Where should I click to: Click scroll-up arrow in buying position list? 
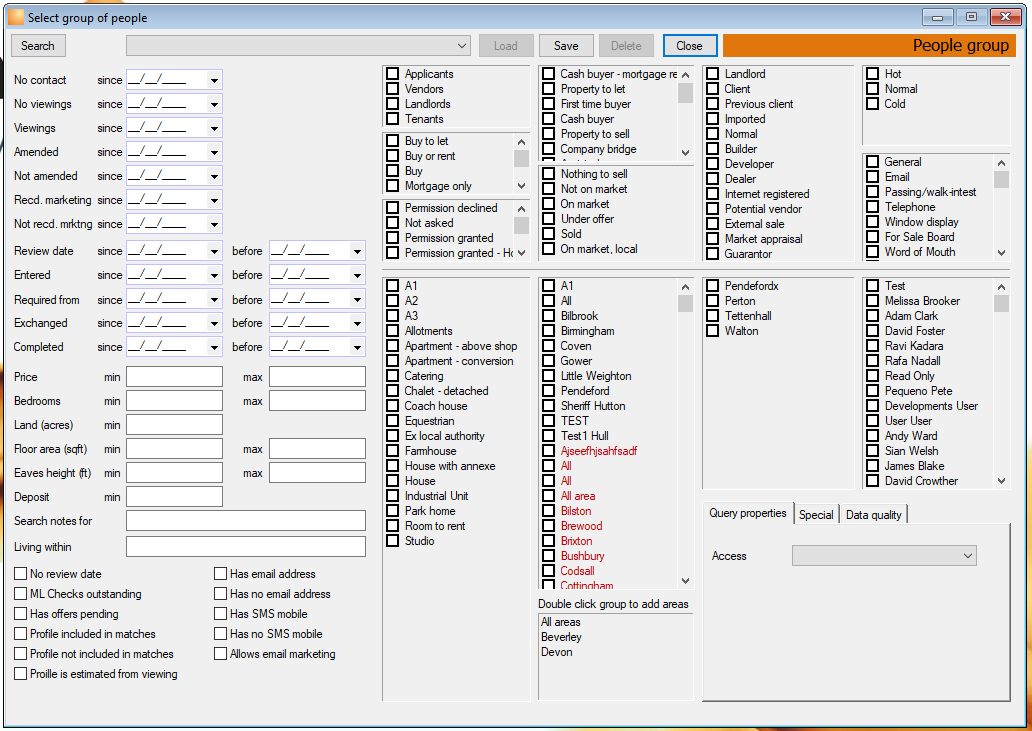(x=686, y=75)
